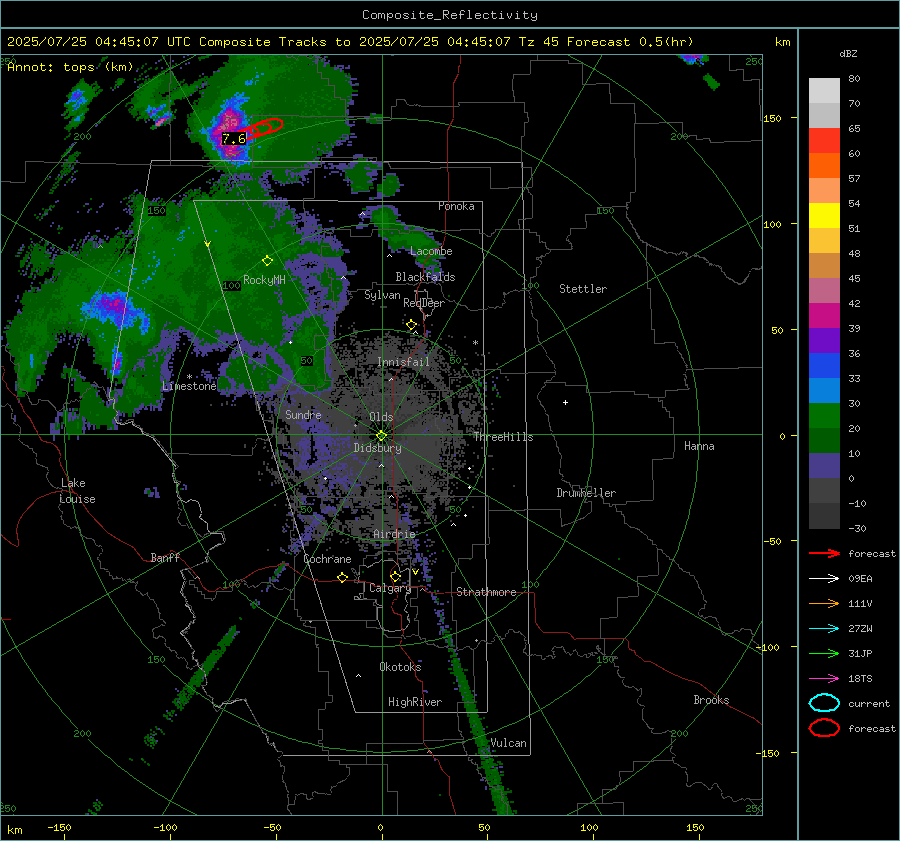
Task: Click the Vulcan city label
Action: (508, 743)
